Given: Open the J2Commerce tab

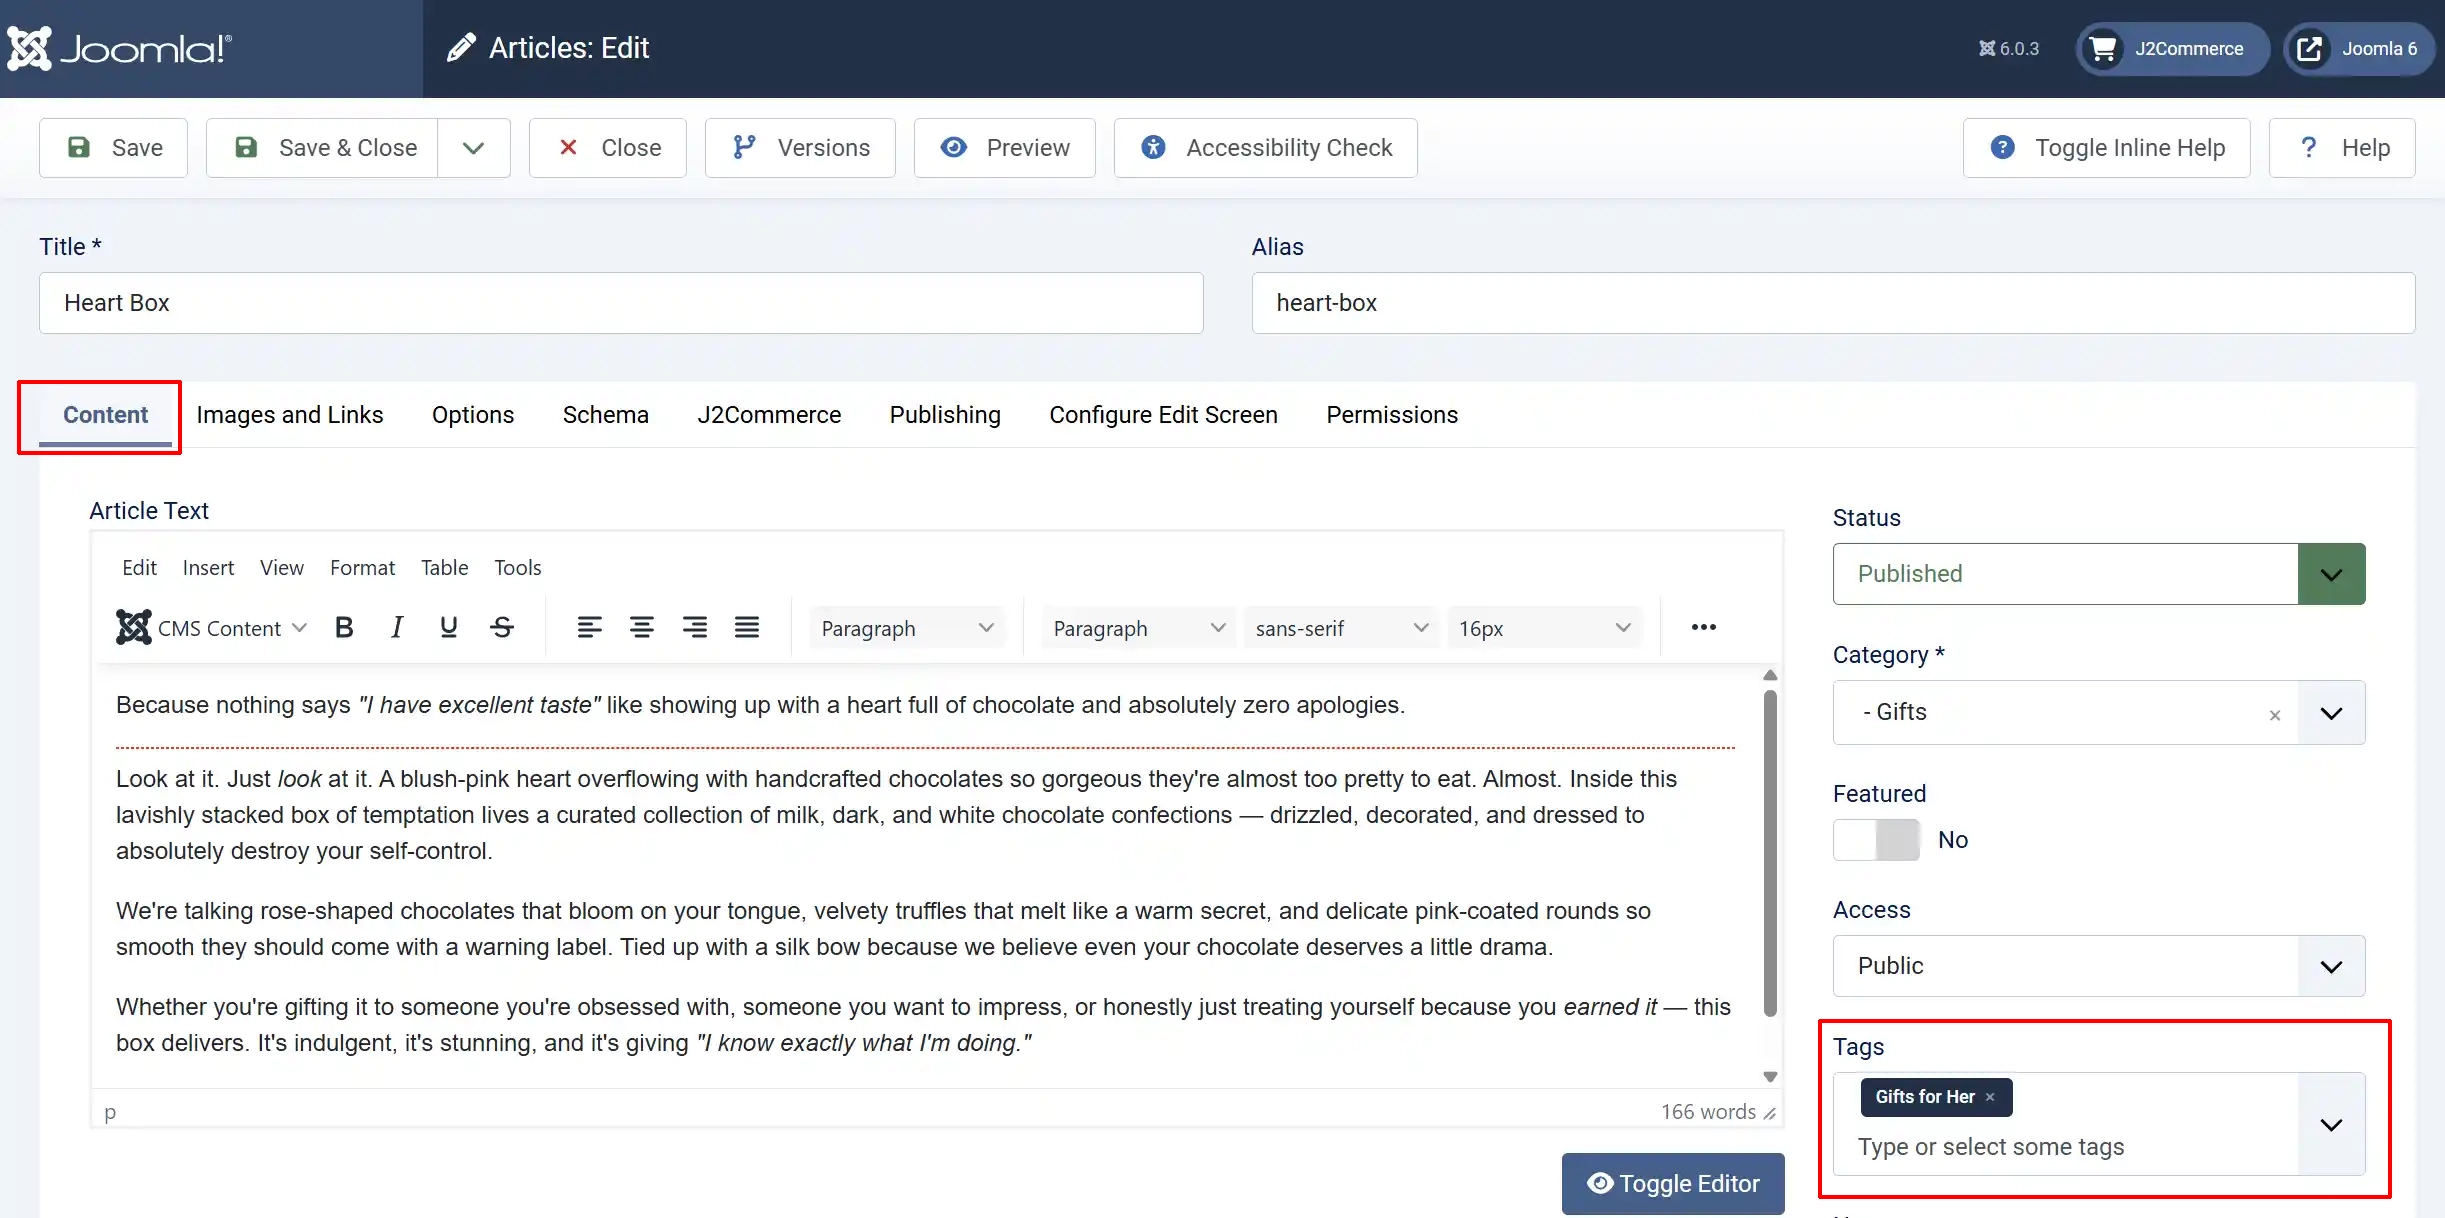Looking at the screenshot, I should pyautogui.click(x=769, y=415).
